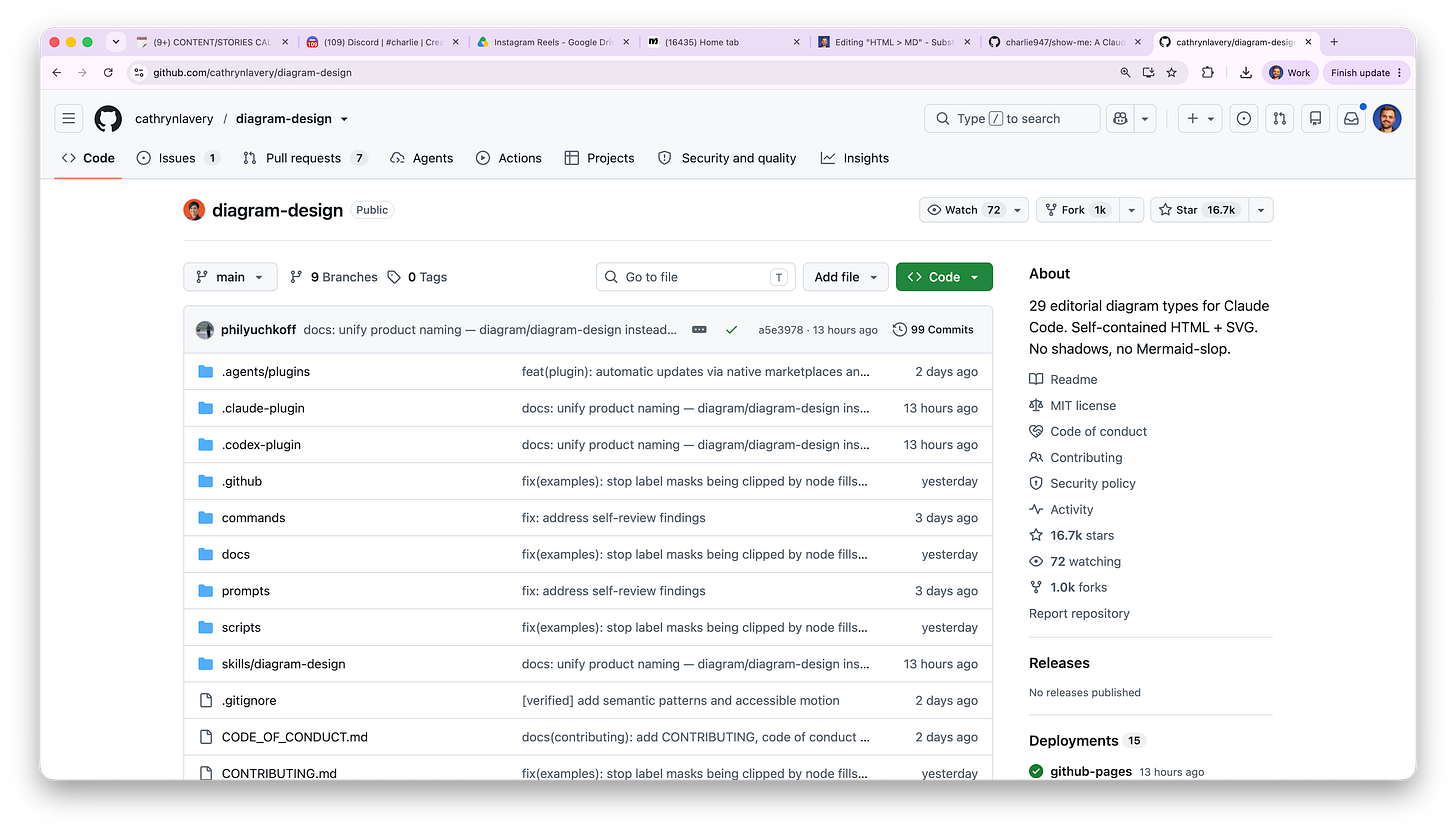1456x833 pixels.
Task: Expand the star lists dropdown arrow
Action: click(x=1260, y=210)
